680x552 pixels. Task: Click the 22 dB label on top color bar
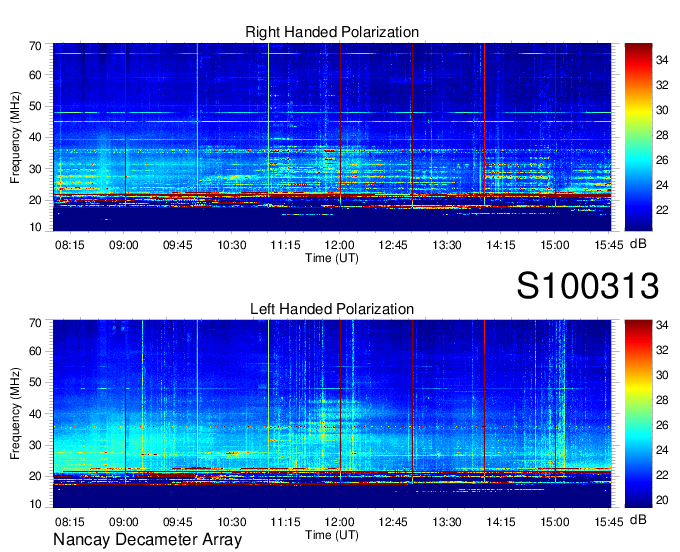pyautogui.click(x=662, y=210)
